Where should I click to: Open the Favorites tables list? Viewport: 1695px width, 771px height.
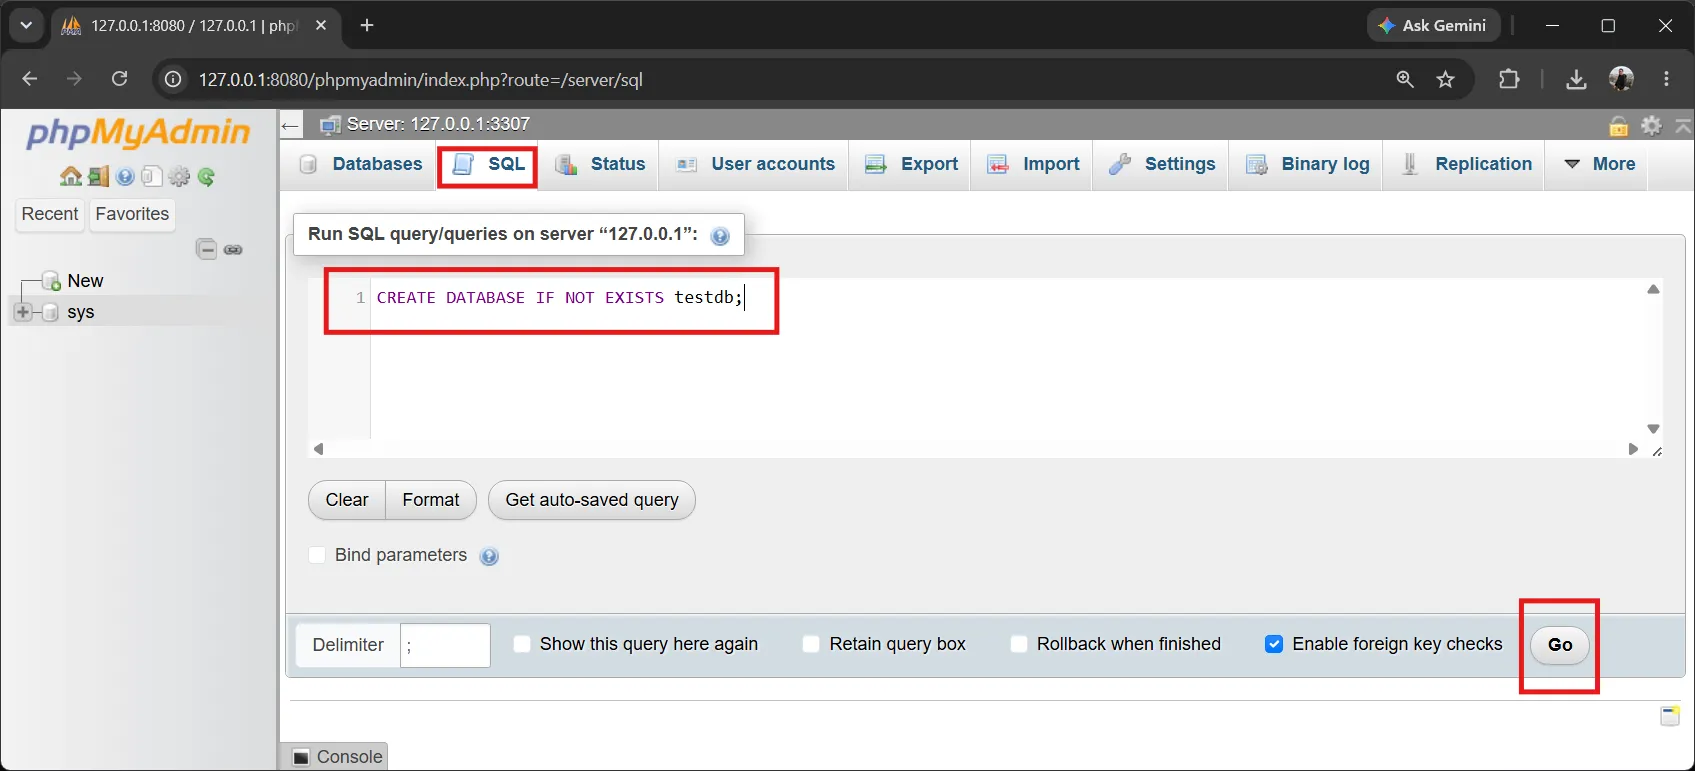(132, 214)
